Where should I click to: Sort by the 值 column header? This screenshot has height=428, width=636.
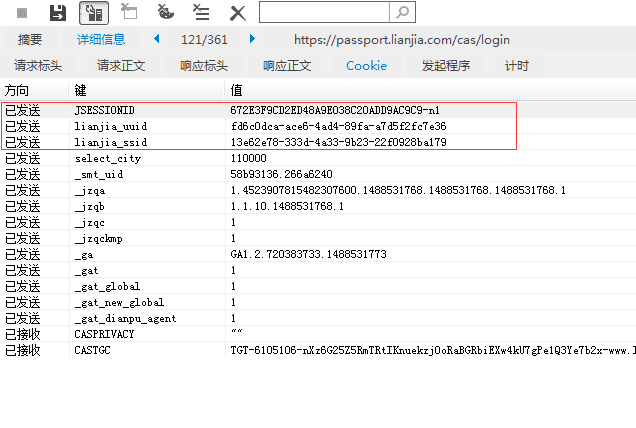[236, 90]
